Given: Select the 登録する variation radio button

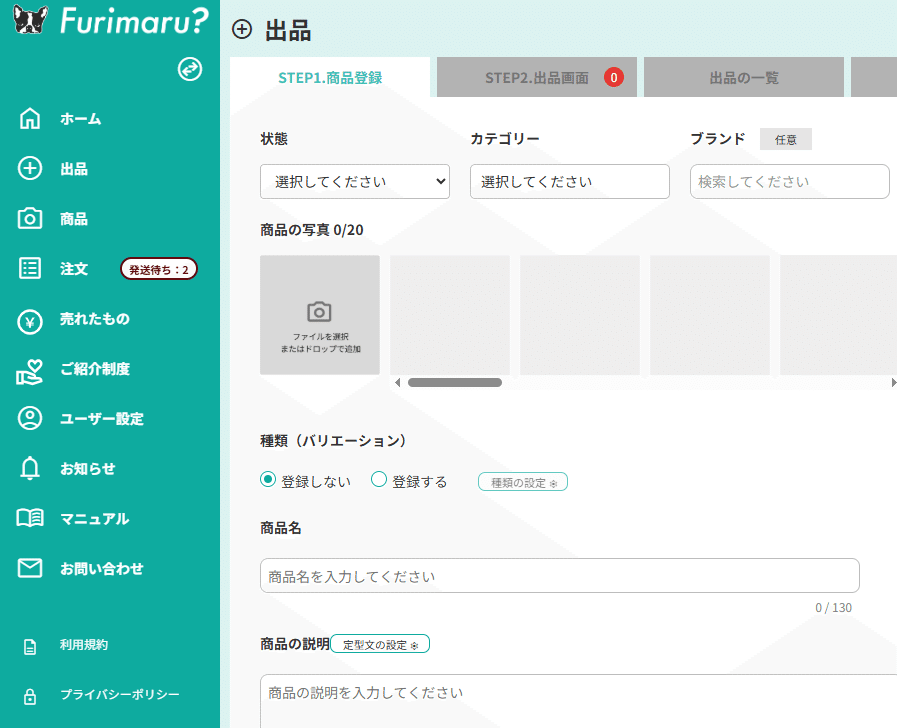Looking at the screenshot, I should tap(379, 480).
